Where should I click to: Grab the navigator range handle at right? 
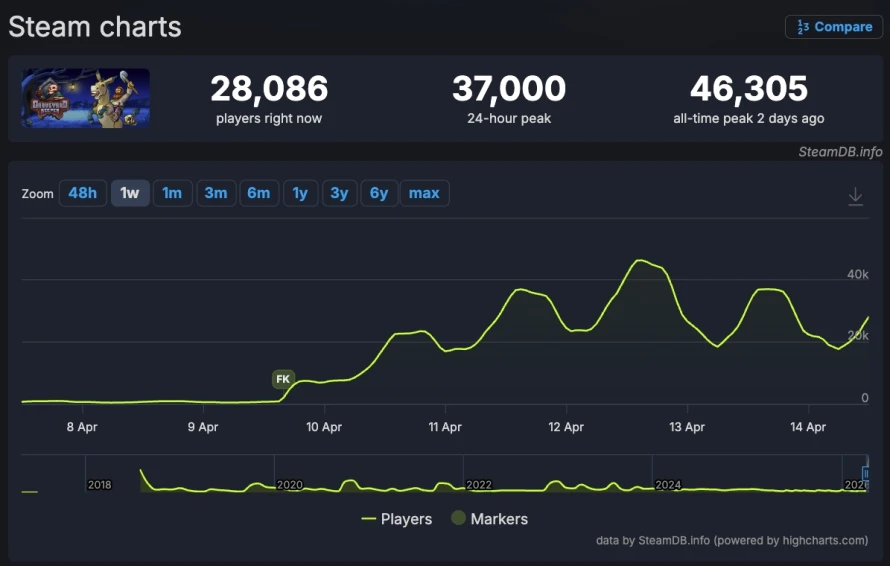coord(866,473)
